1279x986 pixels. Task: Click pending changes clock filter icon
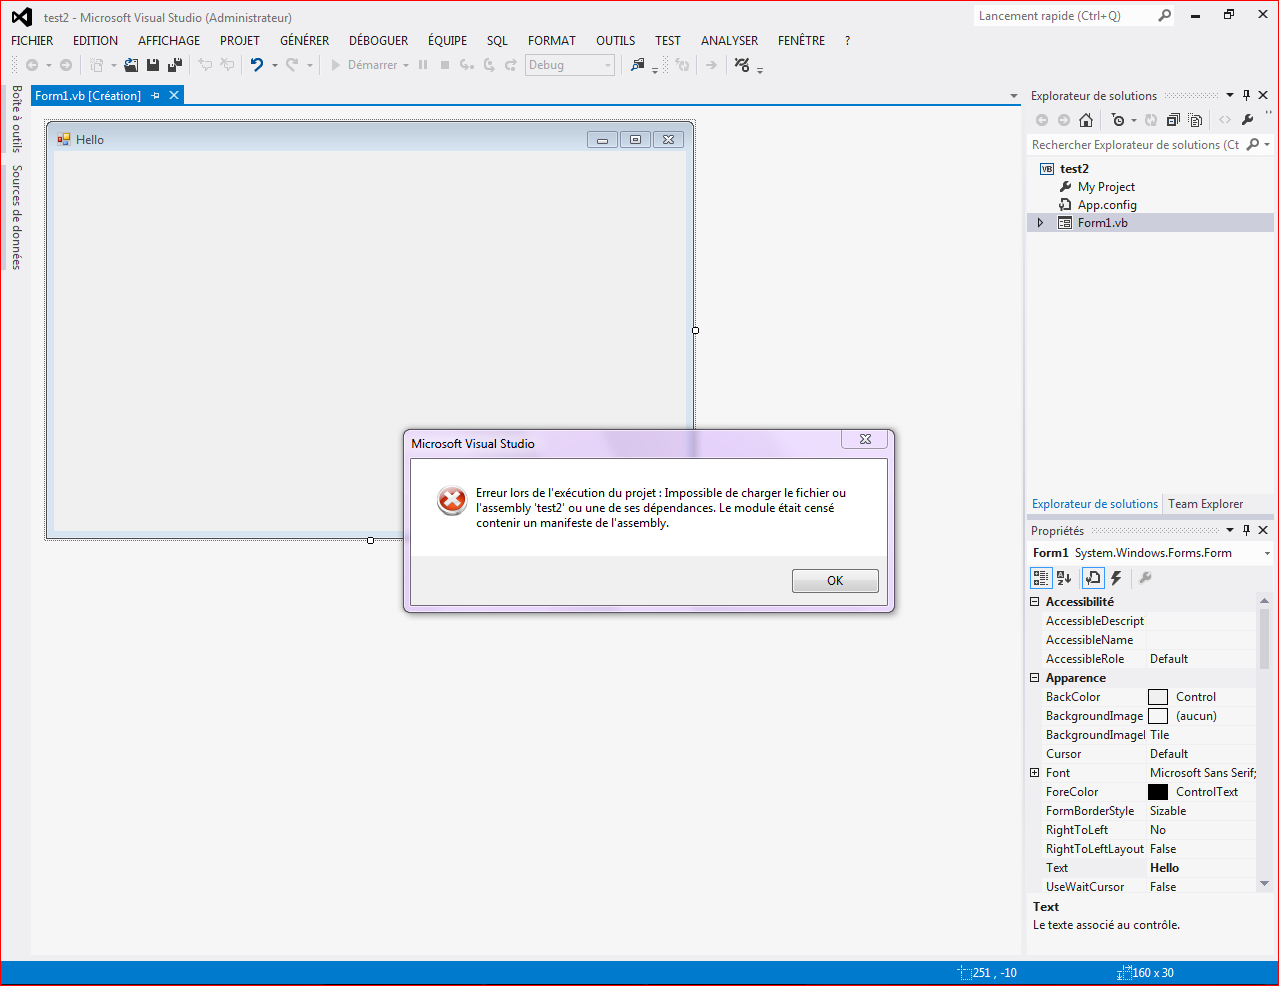[1118, 120]
